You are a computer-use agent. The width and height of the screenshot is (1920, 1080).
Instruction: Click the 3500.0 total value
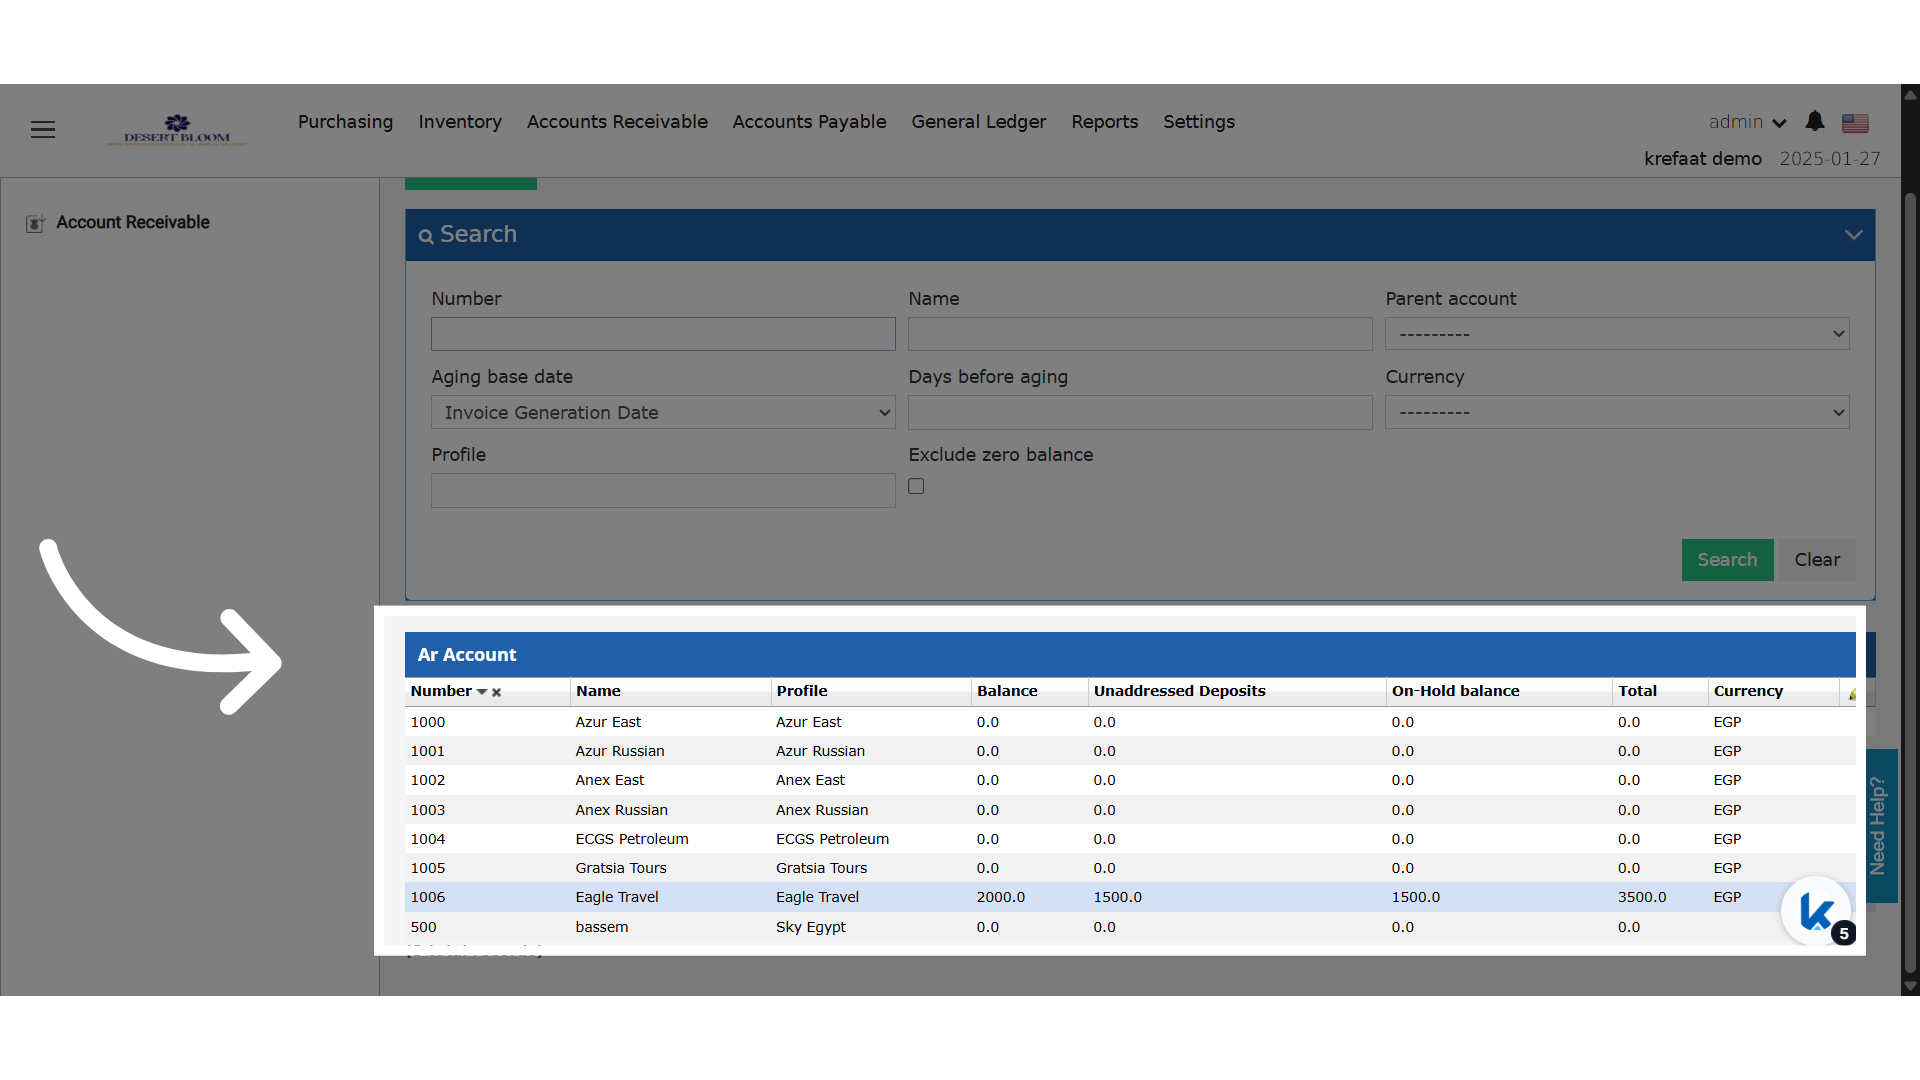pyautogui.click(x=1642, y=897)
